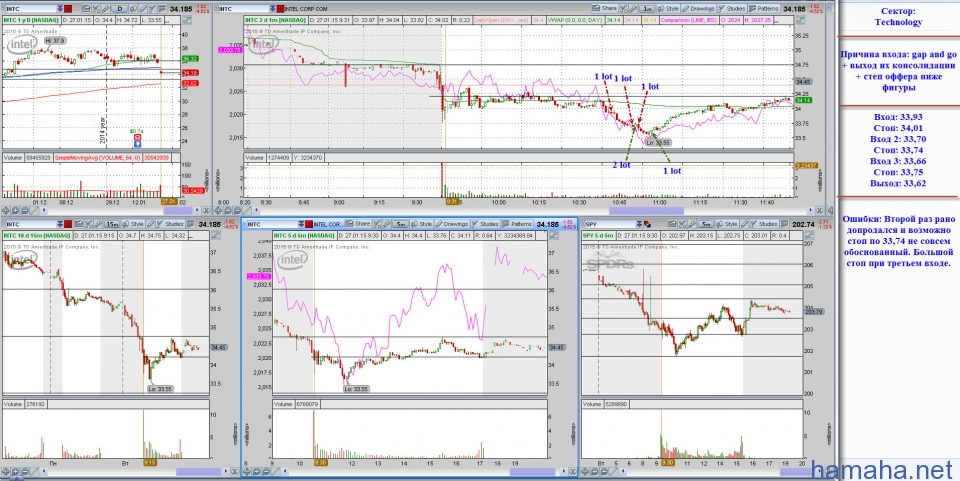Open Share in bottom-middle INTC 5m chart
This screenshot has width=960, height=481.
358,224
